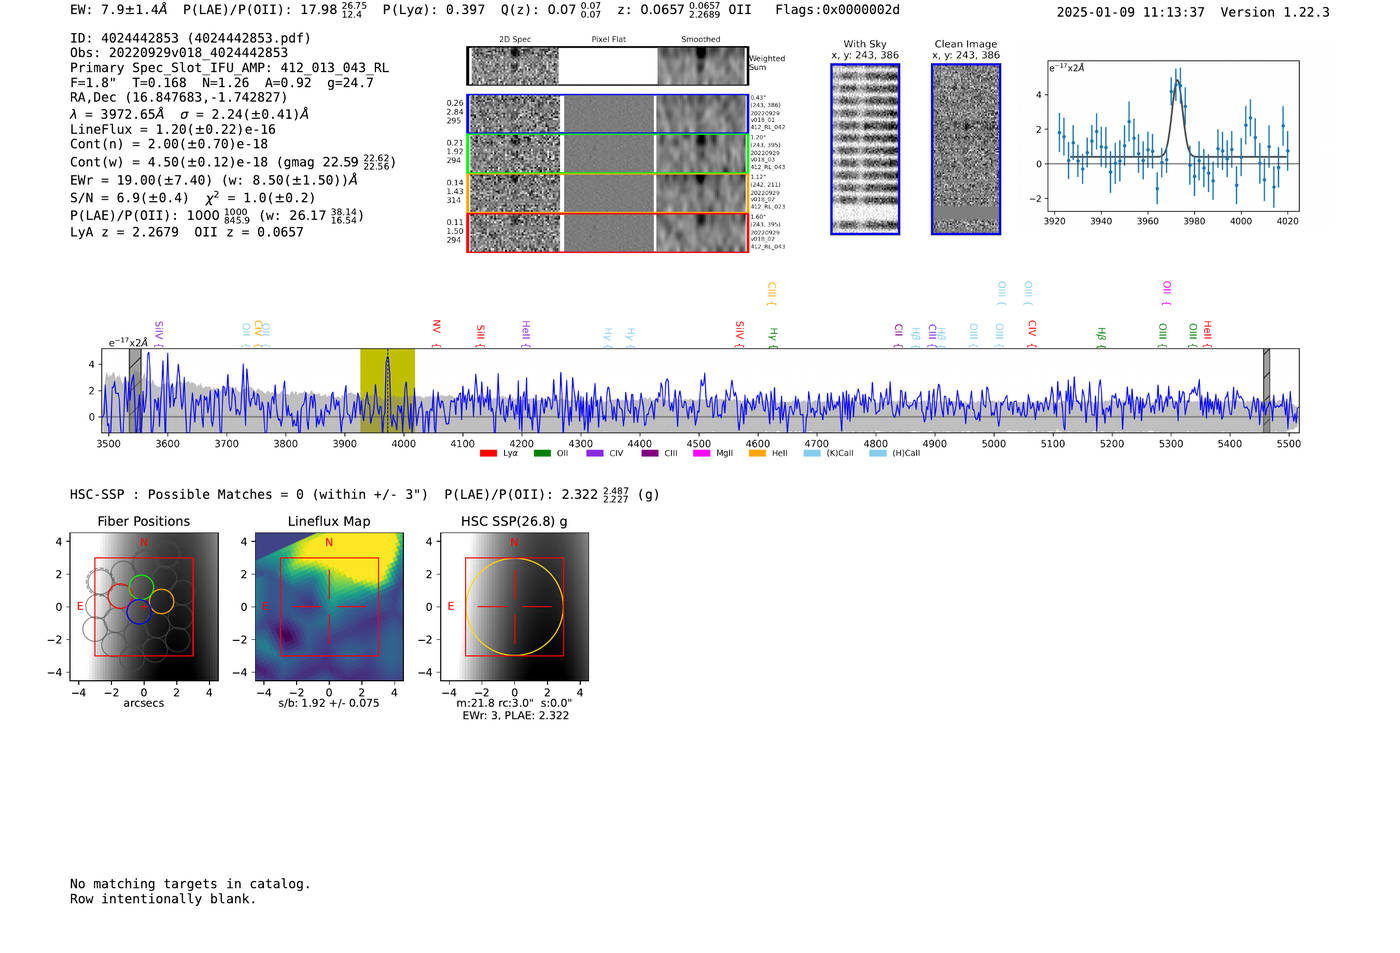Select the LineFlux = 1.20(±0.22)e-16 value
Viewport: 1400px width, 953px height.
tap(173, 129)
